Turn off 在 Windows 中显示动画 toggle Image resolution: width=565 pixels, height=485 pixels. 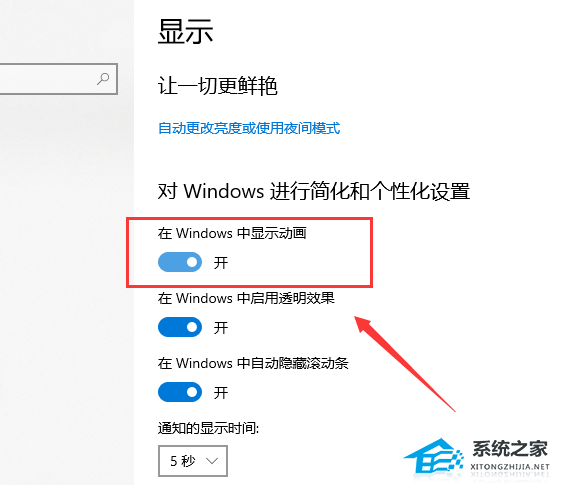(180, 262)
